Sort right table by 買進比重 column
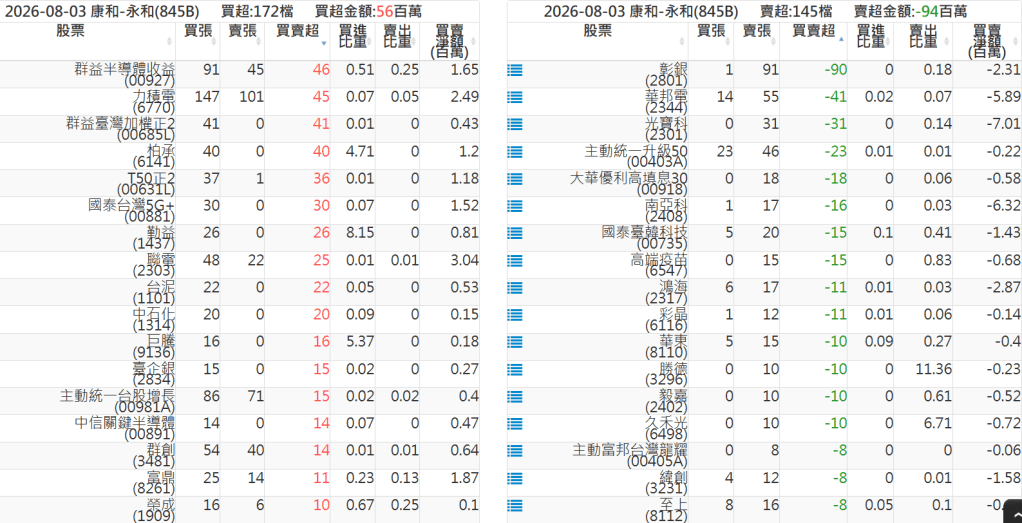 click(871, 42)
